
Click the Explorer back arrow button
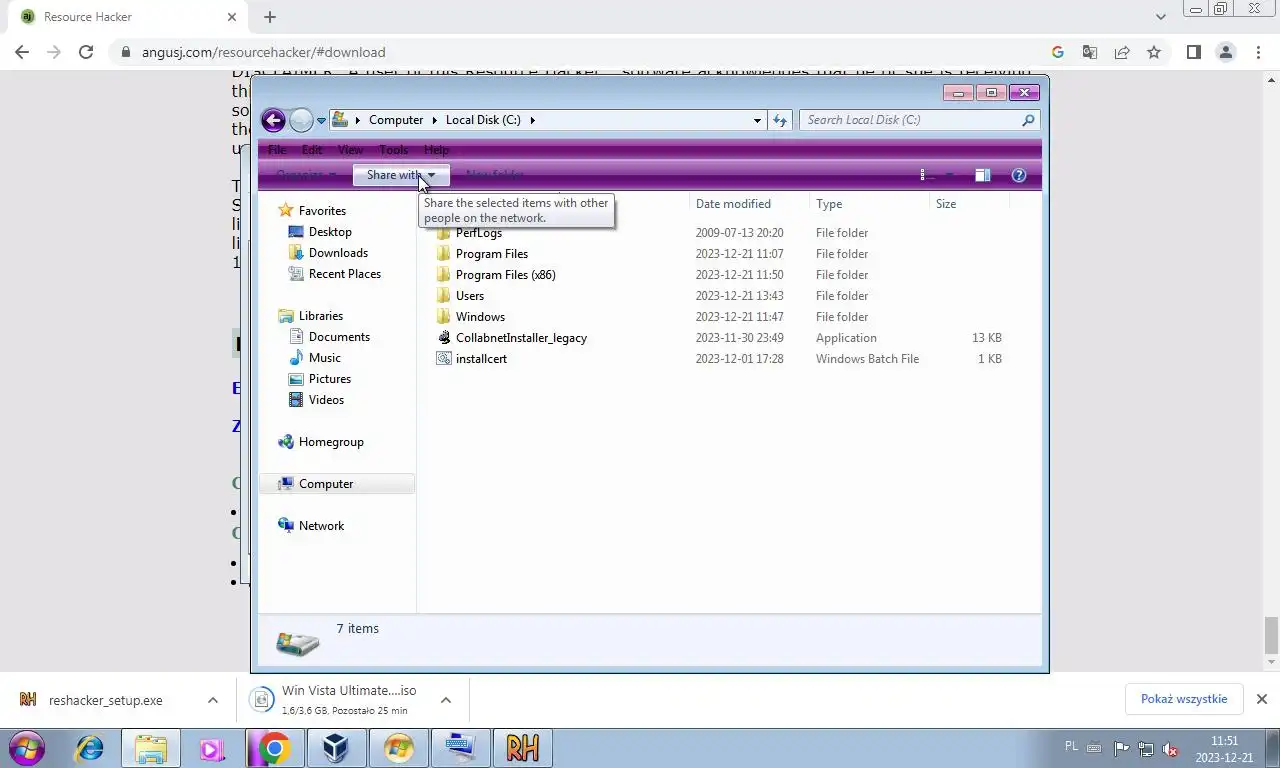coord(273,120)
